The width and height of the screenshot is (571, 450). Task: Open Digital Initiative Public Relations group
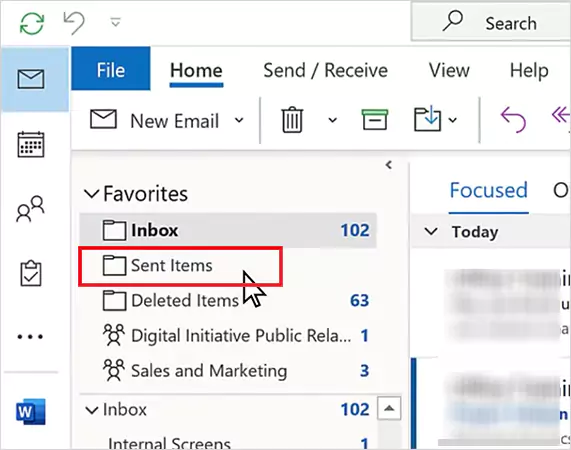tap(228, 336)
